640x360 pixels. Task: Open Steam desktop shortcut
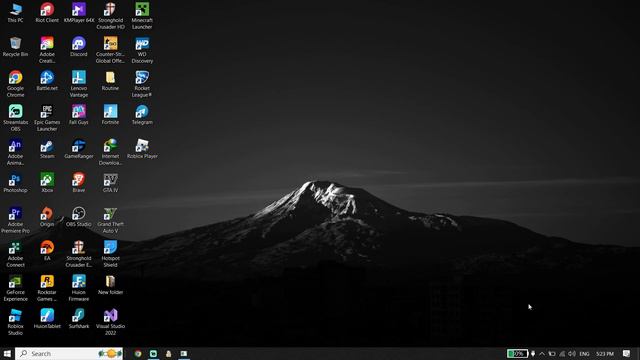pos(47,149)
